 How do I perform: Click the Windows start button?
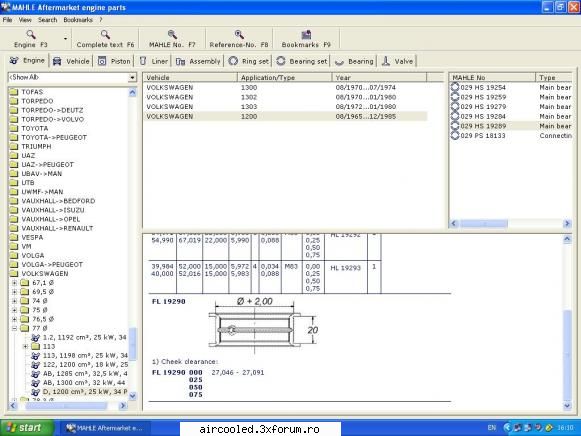(x=27, y=428)
